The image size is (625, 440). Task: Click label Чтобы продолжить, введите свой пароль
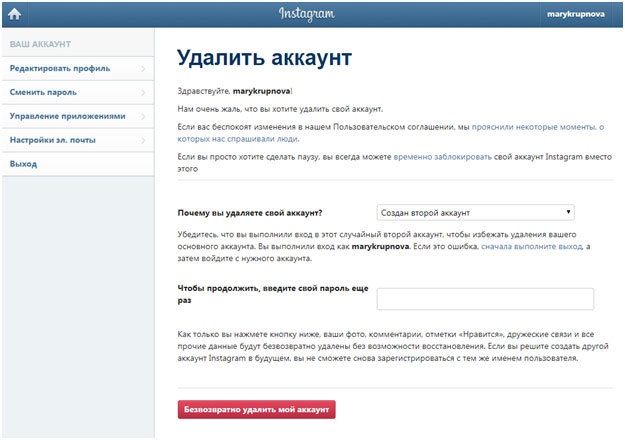pyautogui.click(x=273, y=294)
